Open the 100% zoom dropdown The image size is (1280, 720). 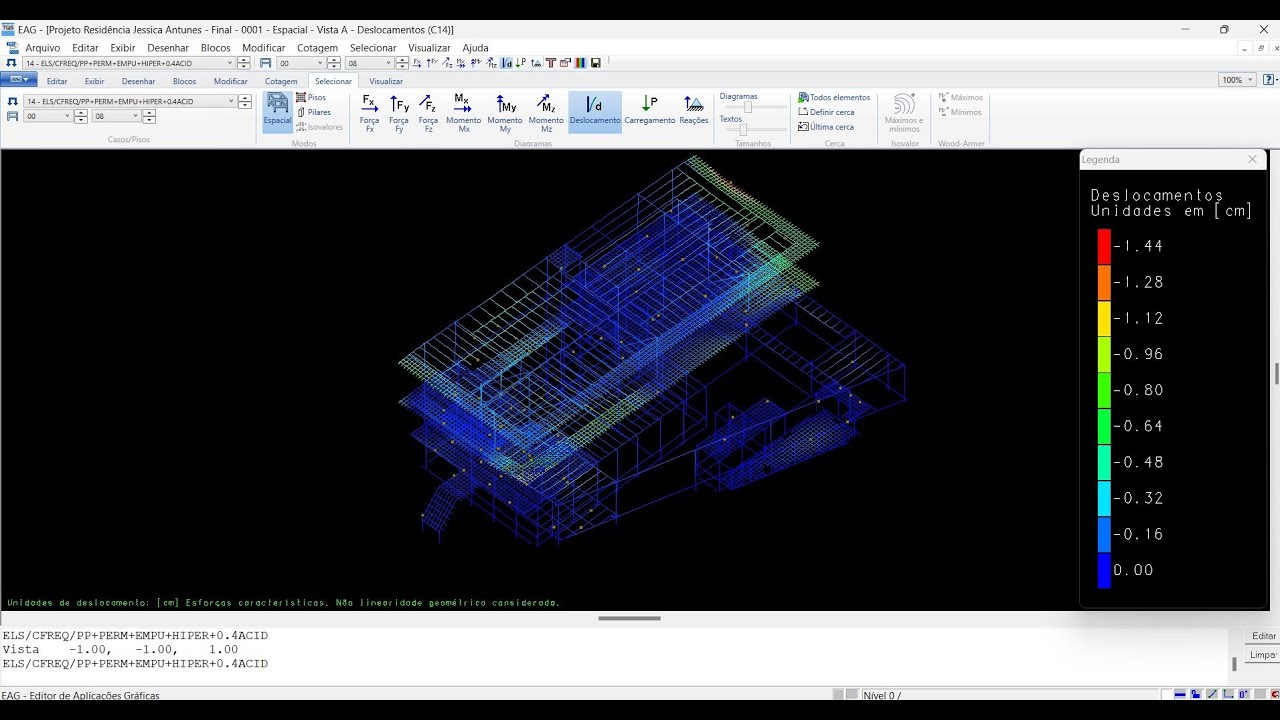pos(1250,80)
